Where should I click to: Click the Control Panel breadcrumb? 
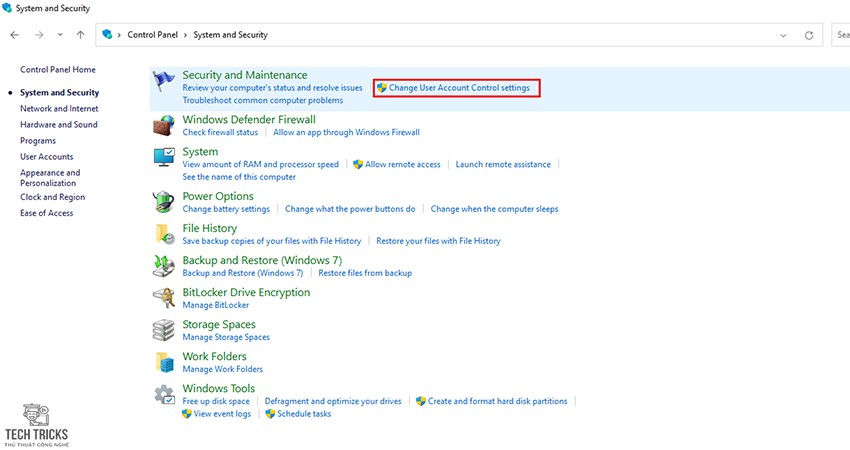click(x=152, y=35)
